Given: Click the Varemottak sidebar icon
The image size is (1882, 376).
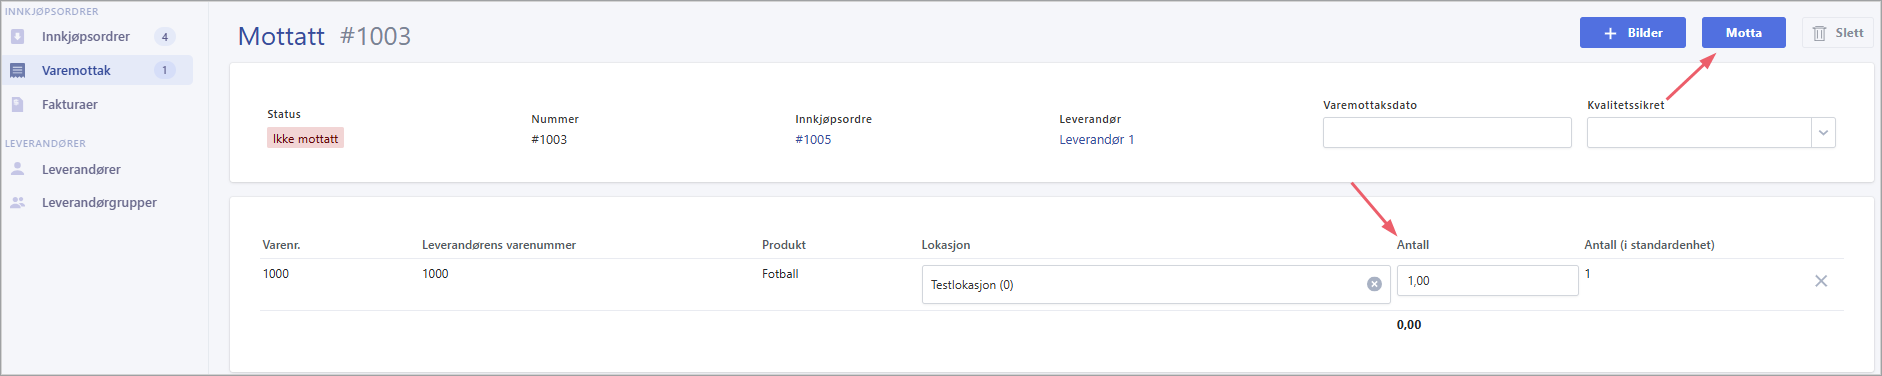Looking at the screenshot, I should click(17, 70).
